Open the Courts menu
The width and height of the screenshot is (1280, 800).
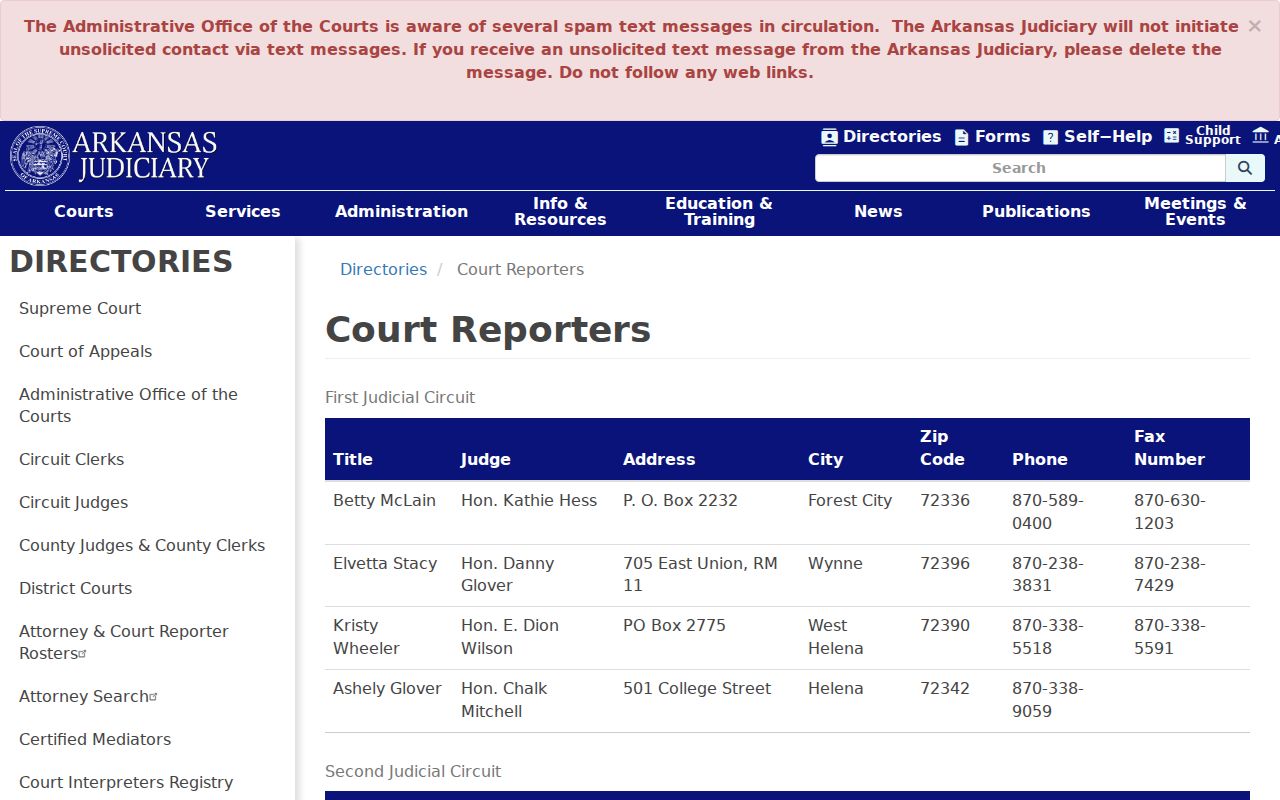(84, 212)
